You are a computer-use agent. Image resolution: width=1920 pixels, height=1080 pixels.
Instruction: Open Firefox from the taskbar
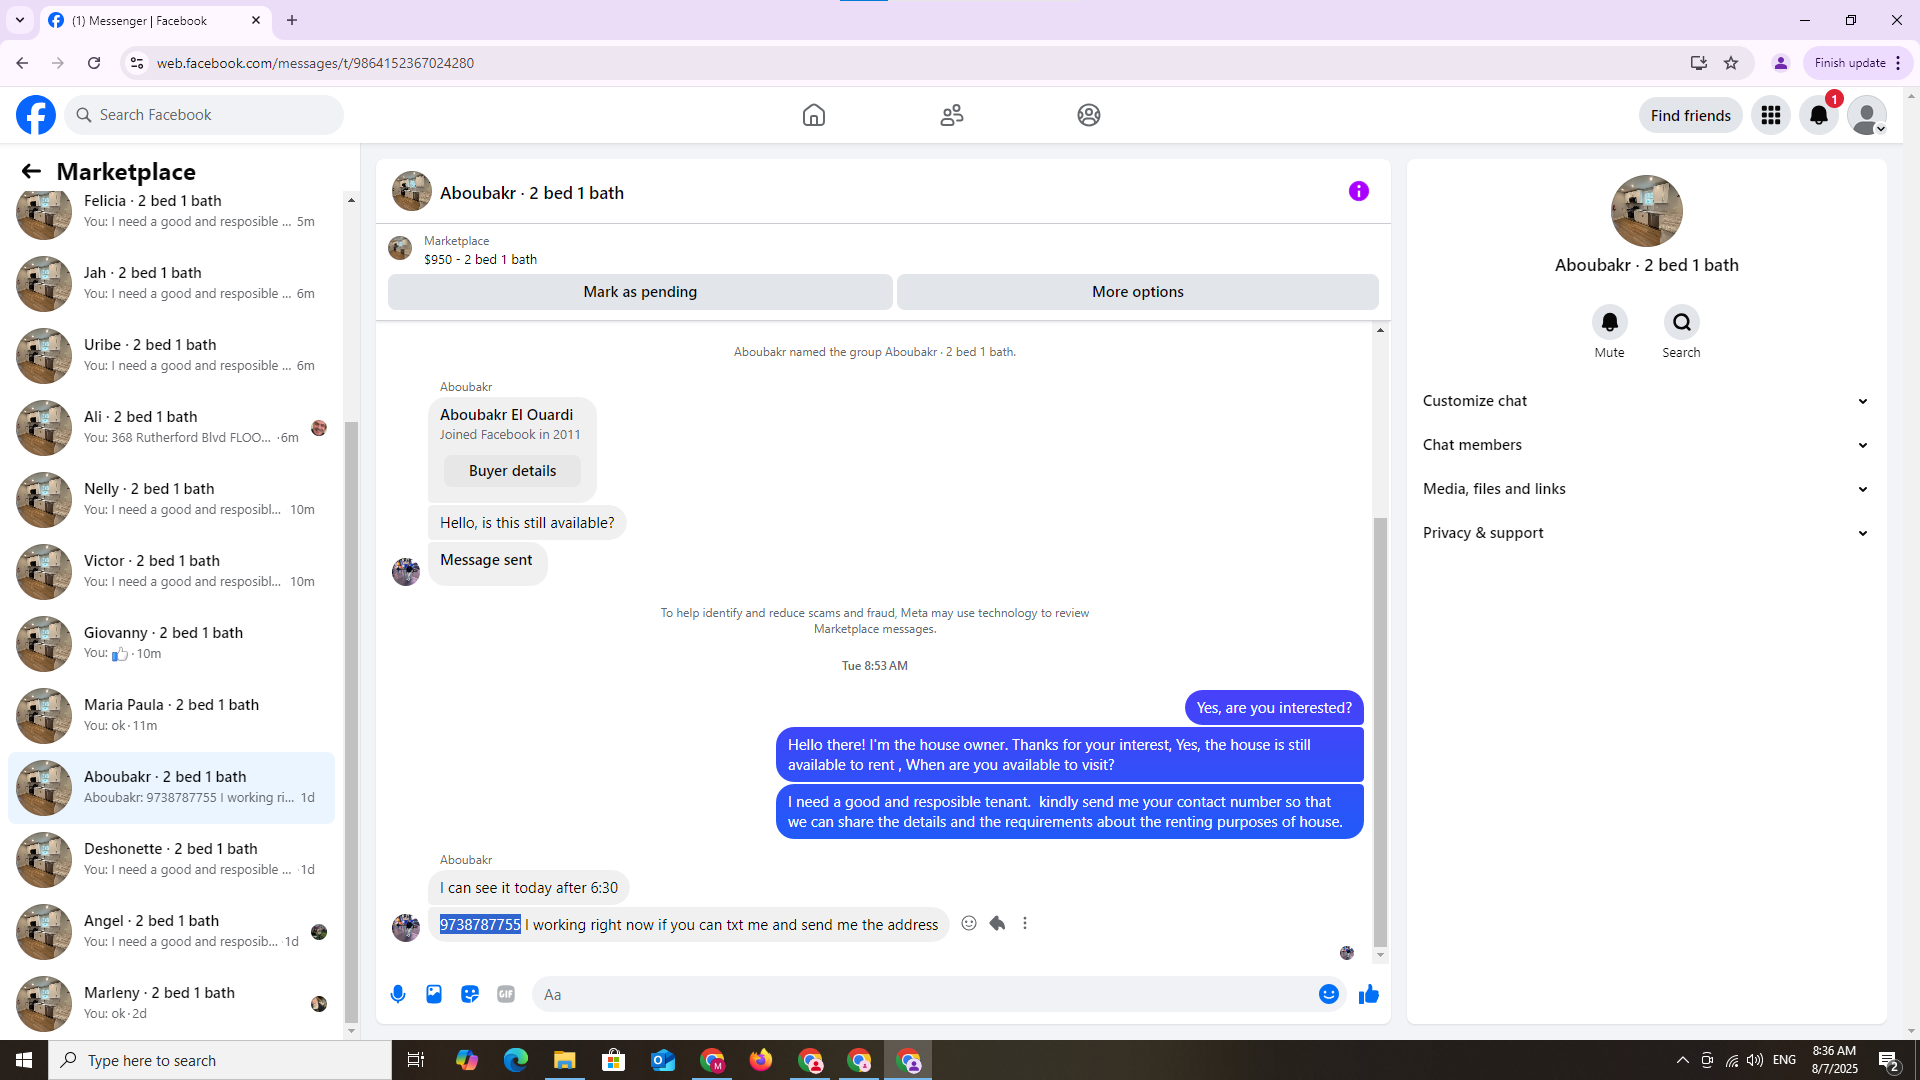point(761,1060)
